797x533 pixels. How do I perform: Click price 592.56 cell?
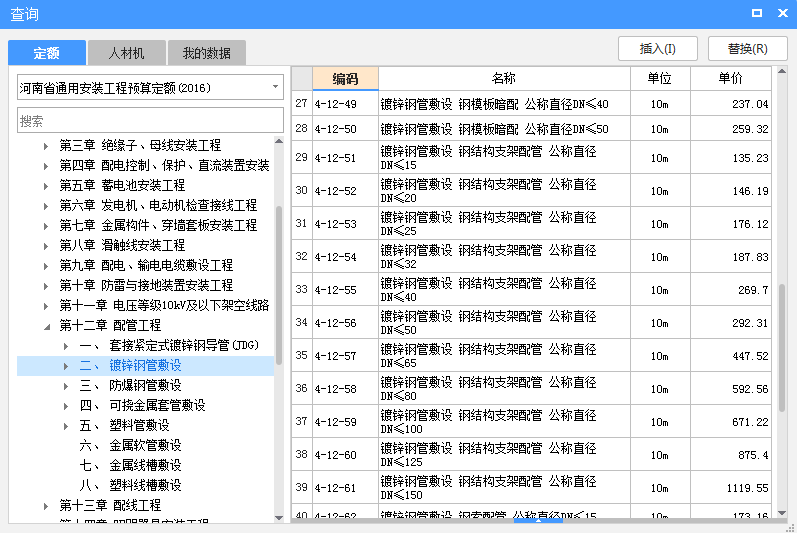point(730,389)
